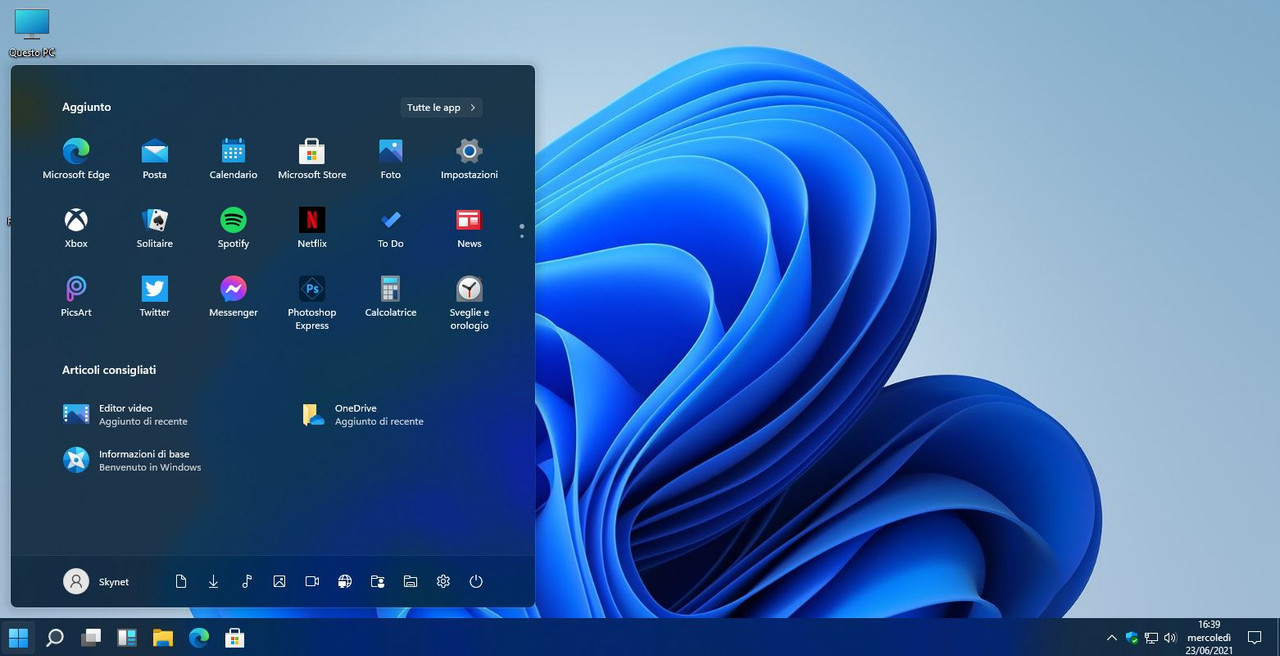The width and height of the screenshot is (1280, 656).
Task: Open Sveglie e orologio
Action: pos(469,303)
